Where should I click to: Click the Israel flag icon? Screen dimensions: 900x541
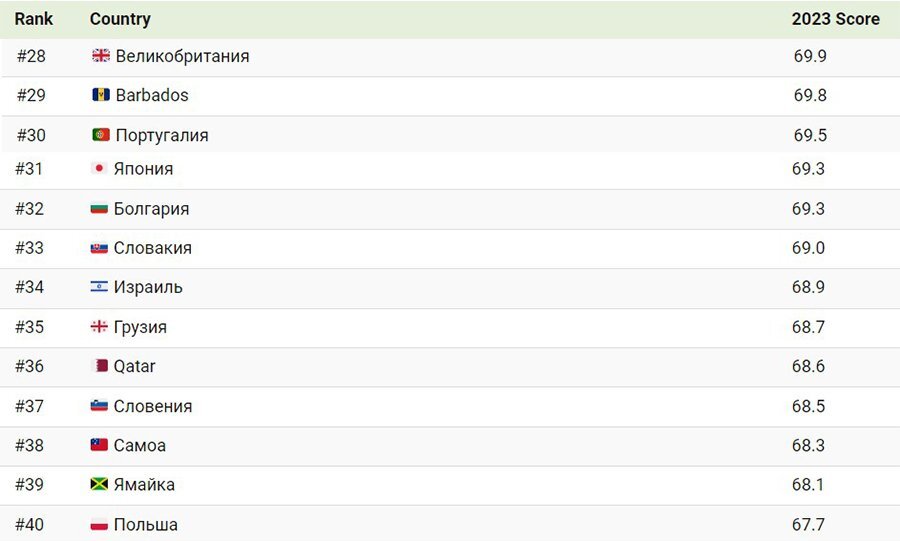[99, 287]
